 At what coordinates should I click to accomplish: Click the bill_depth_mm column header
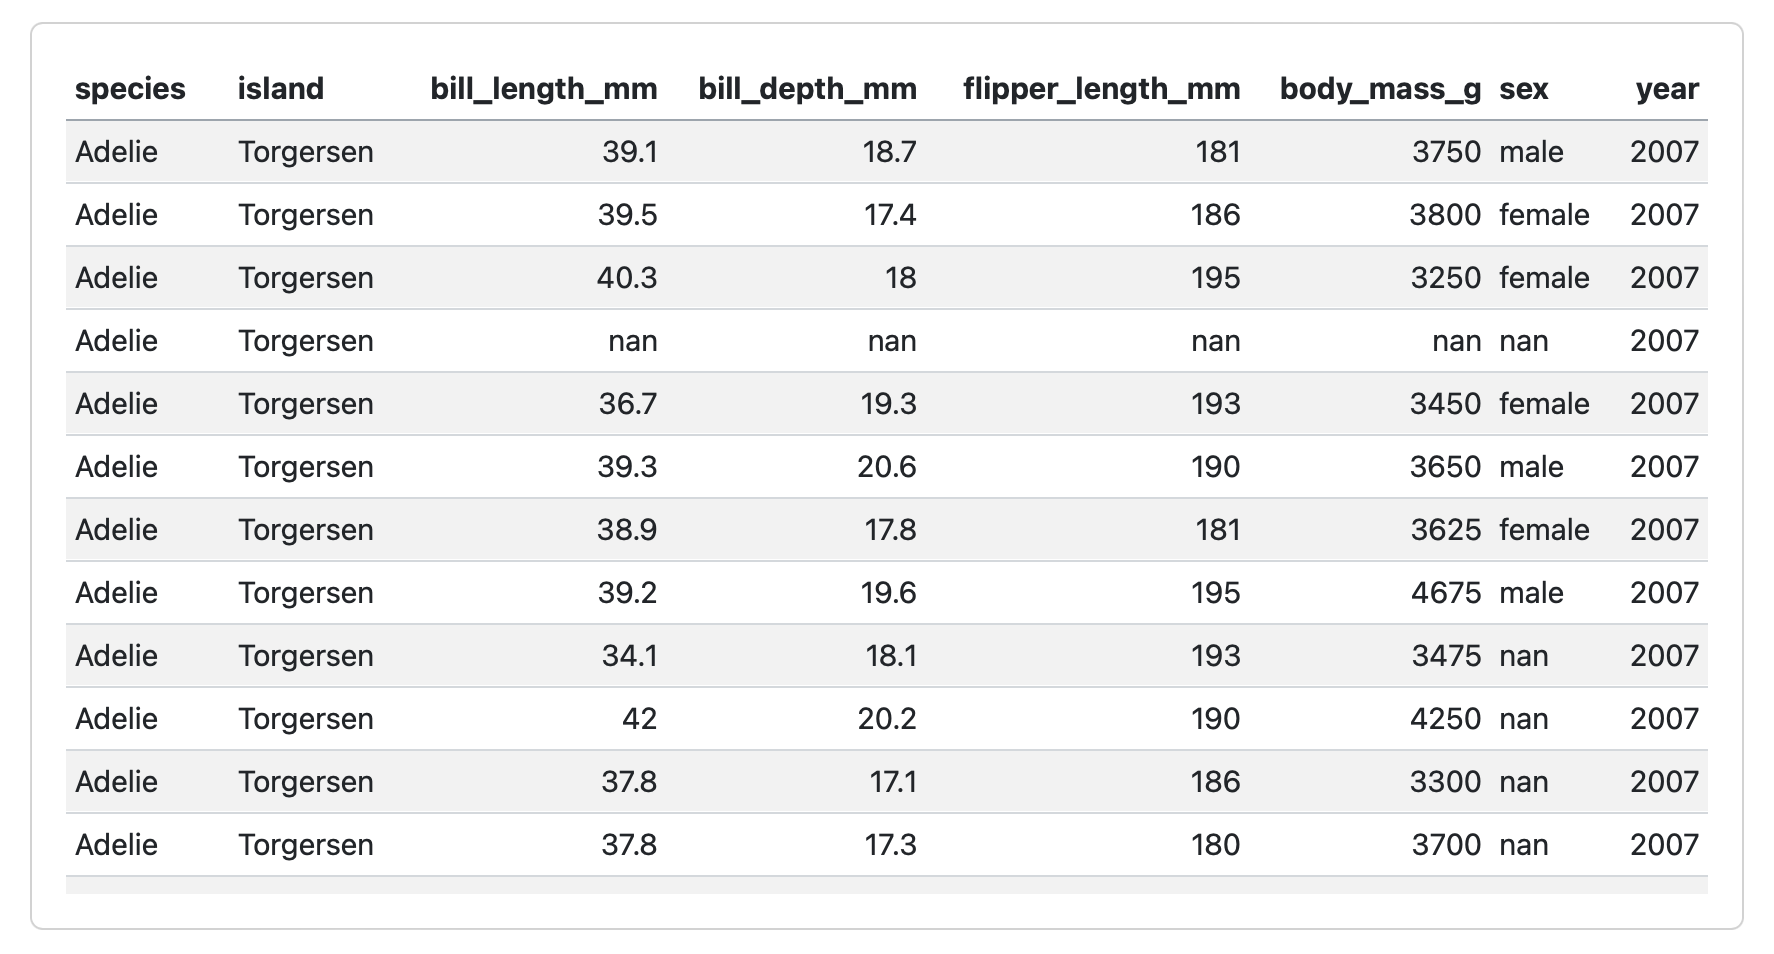click(x=807, y=89)
